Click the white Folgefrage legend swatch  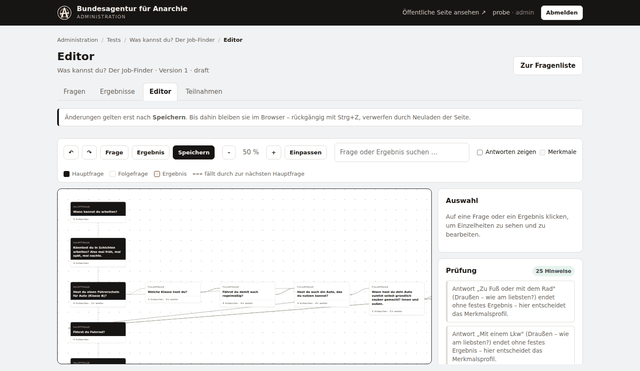(113, 174)
